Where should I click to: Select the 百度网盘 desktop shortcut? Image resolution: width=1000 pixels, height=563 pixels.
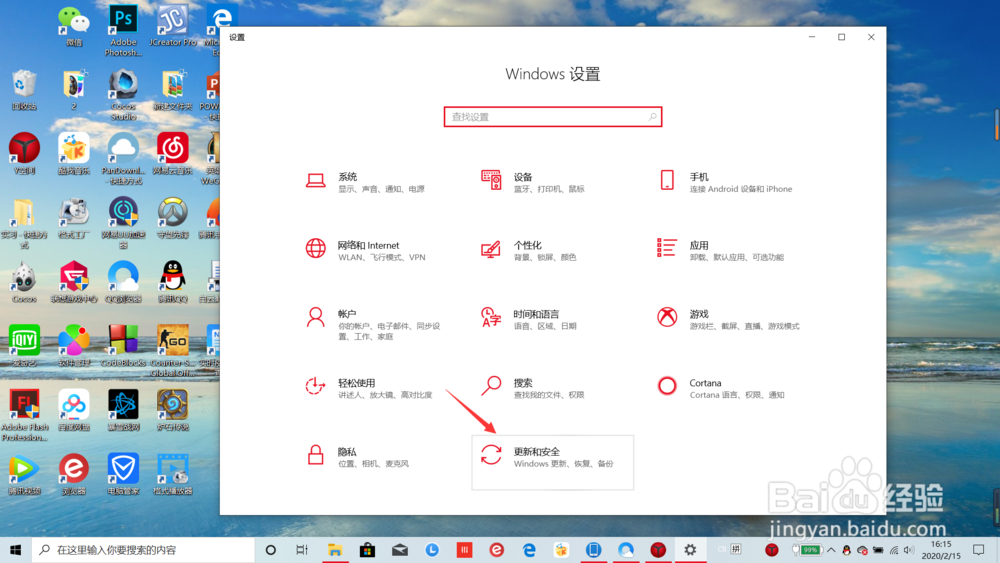coord(74,411)
